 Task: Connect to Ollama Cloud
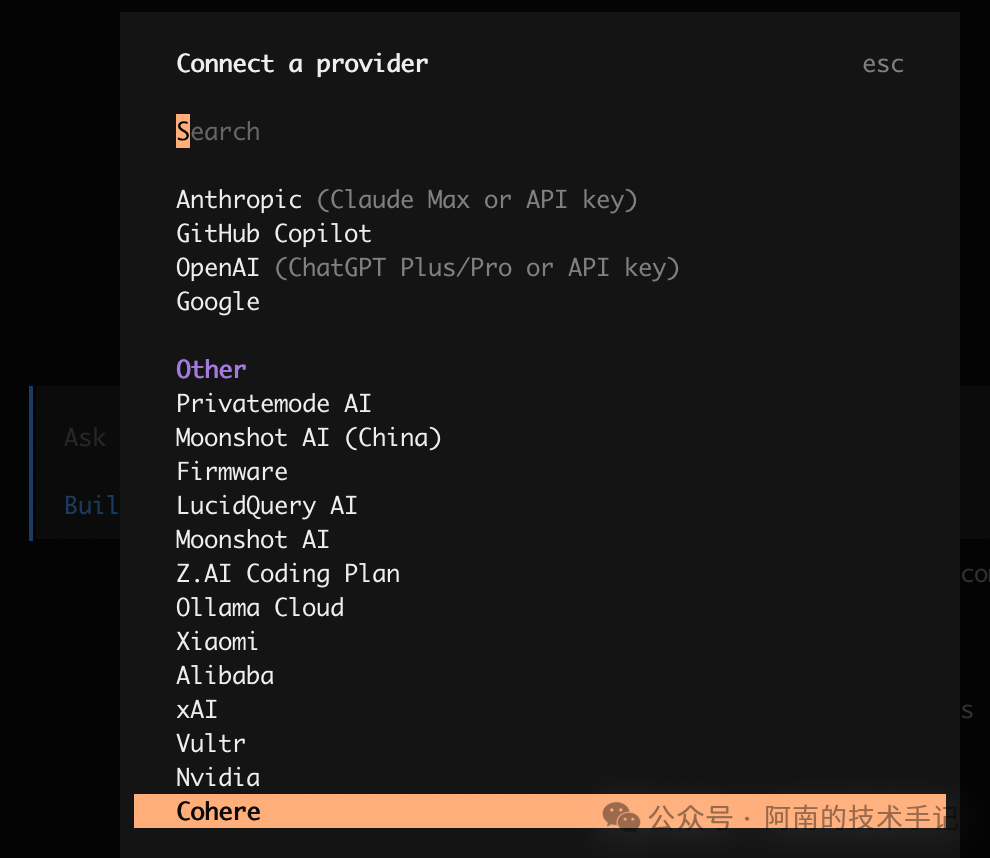[x=259, y=607]
